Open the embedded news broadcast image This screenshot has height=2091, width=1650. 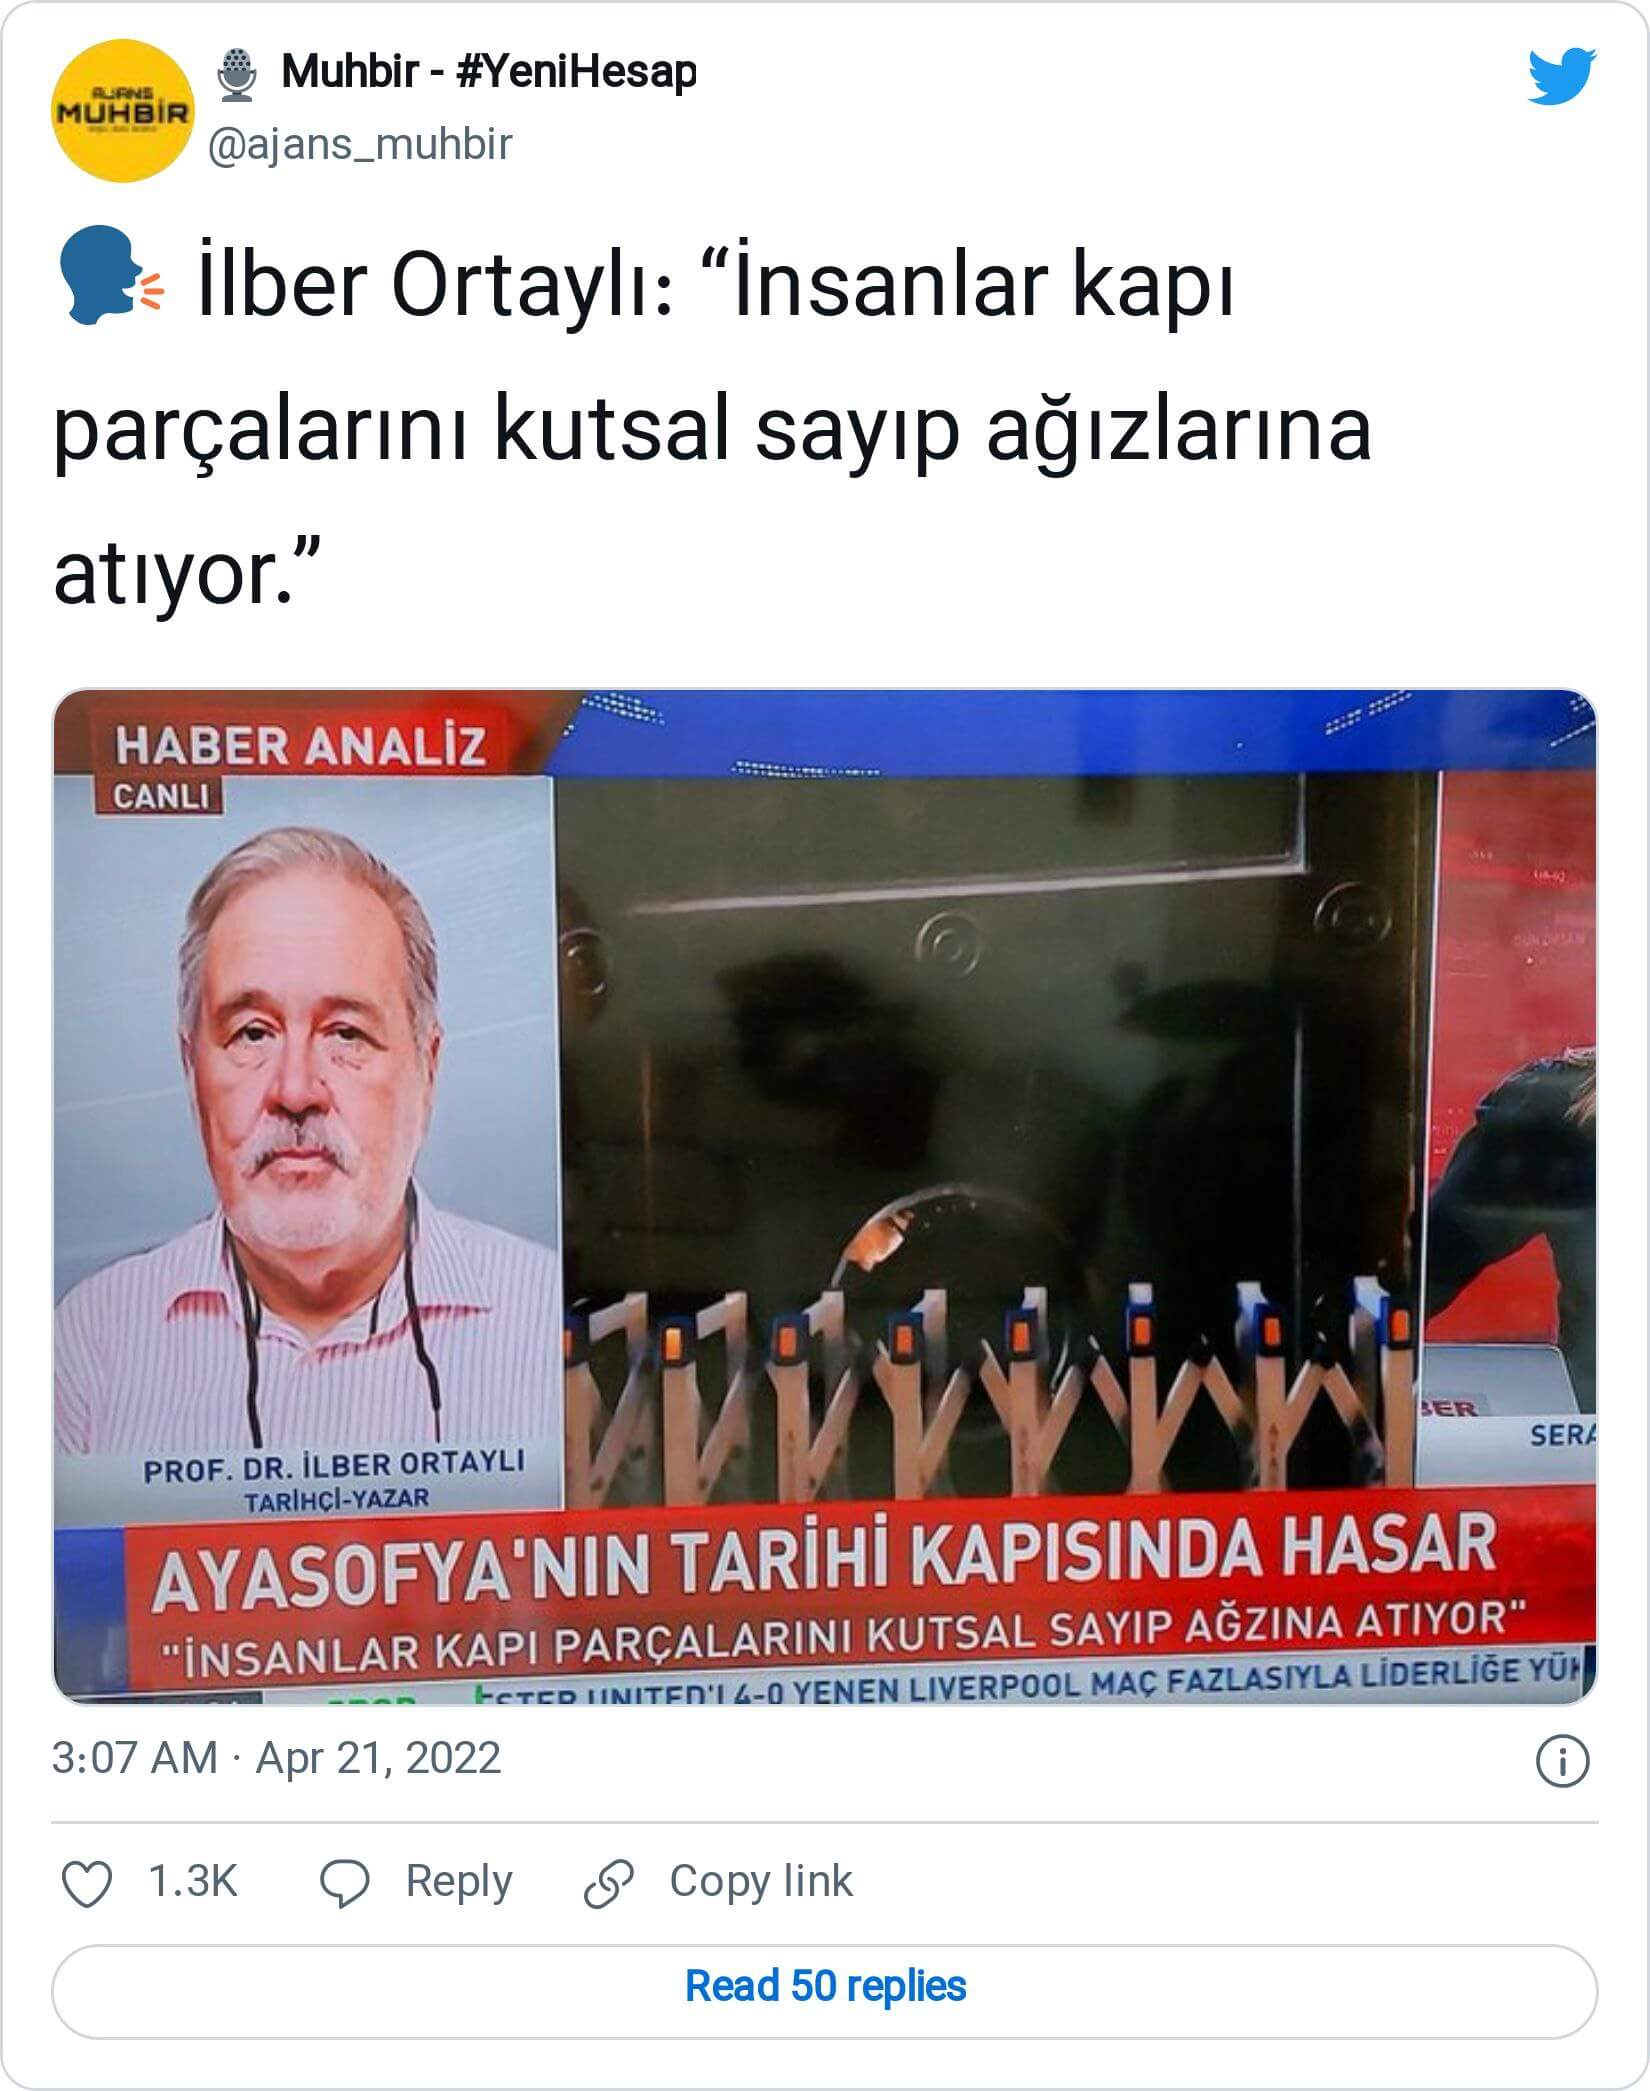tap(825, 1197)
